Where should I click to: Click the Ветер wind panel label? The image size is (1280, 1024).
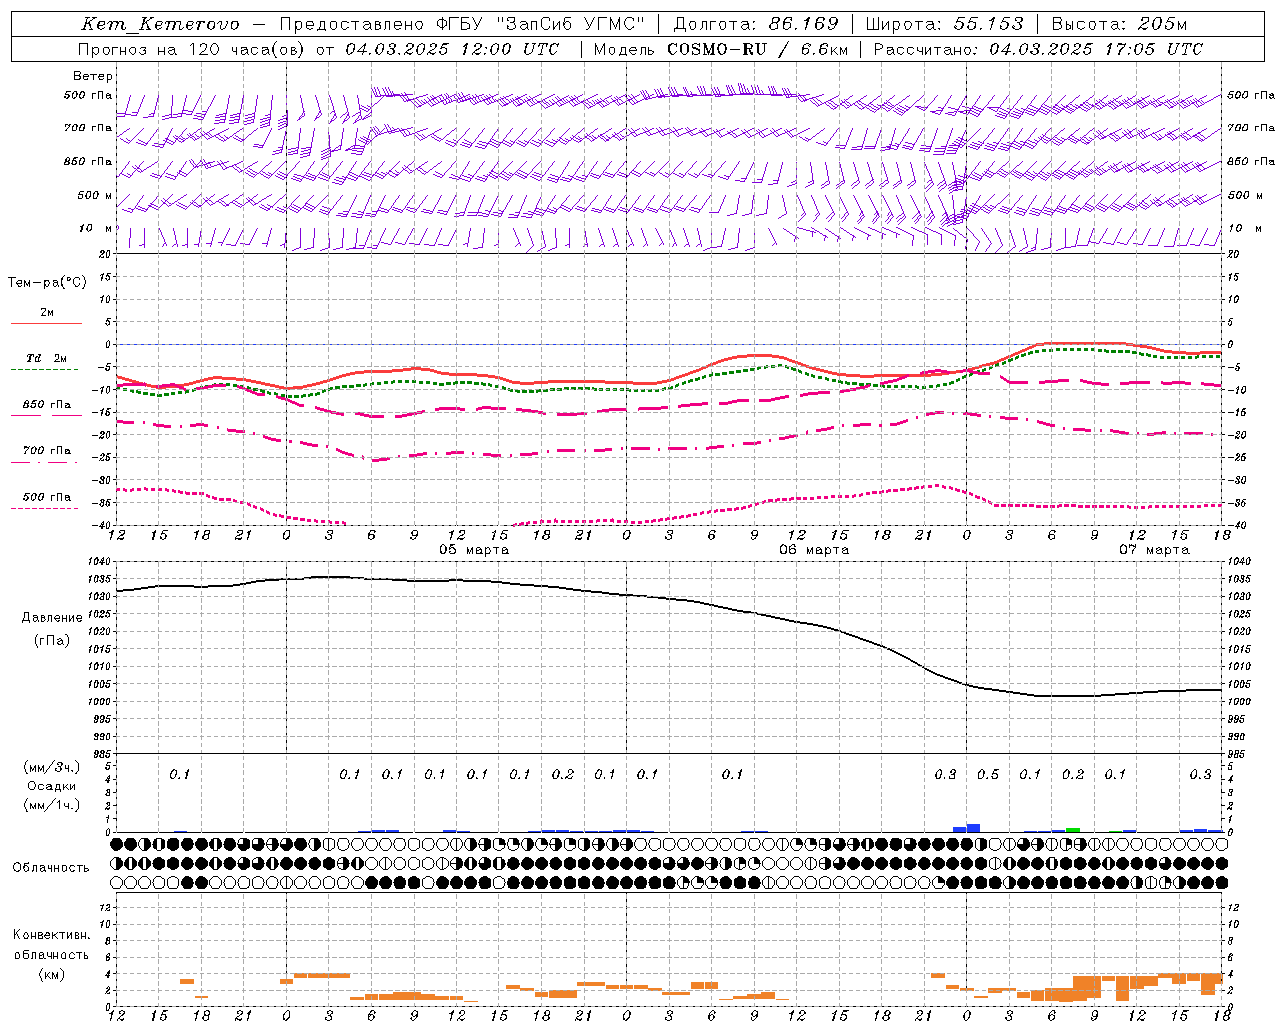coord(93,76)
